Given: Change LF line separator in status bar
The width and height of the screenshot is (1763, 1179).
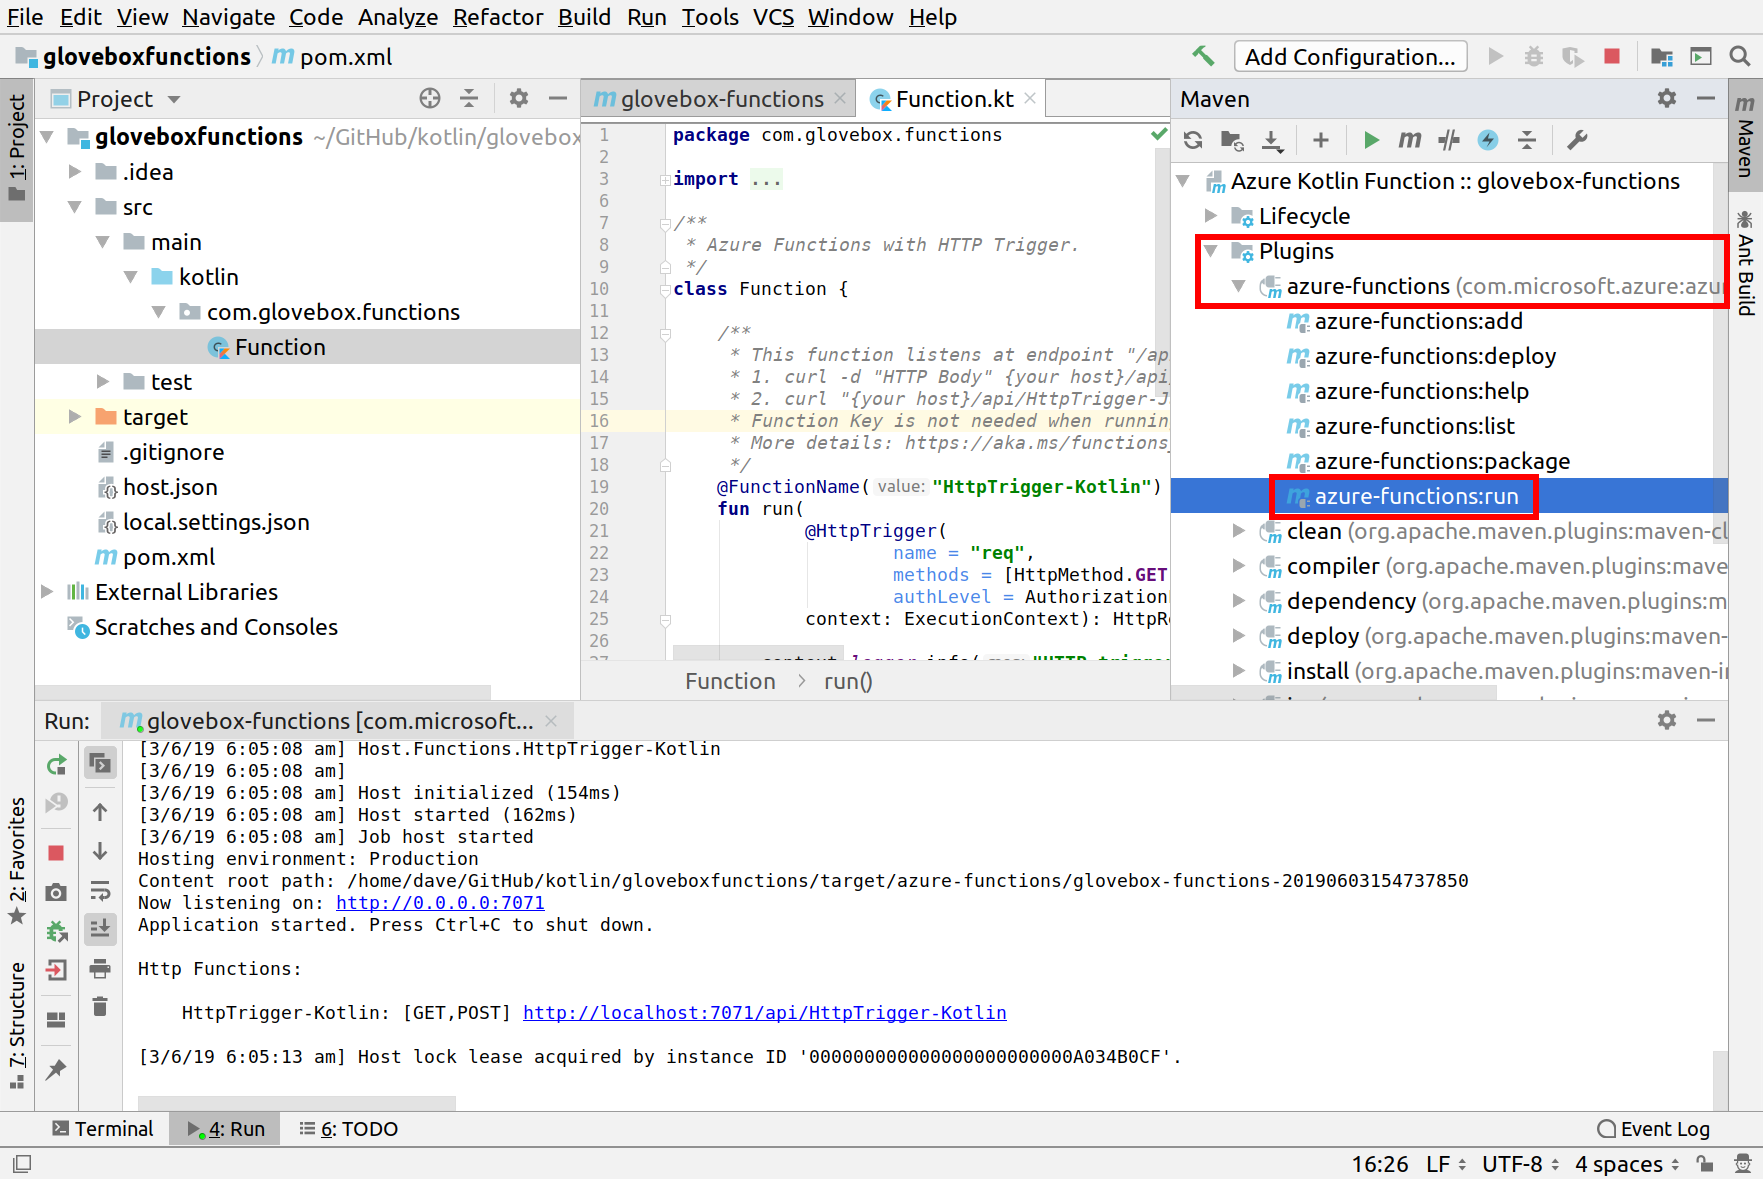Looking at the screenshot, I should pos(1446,1164).
